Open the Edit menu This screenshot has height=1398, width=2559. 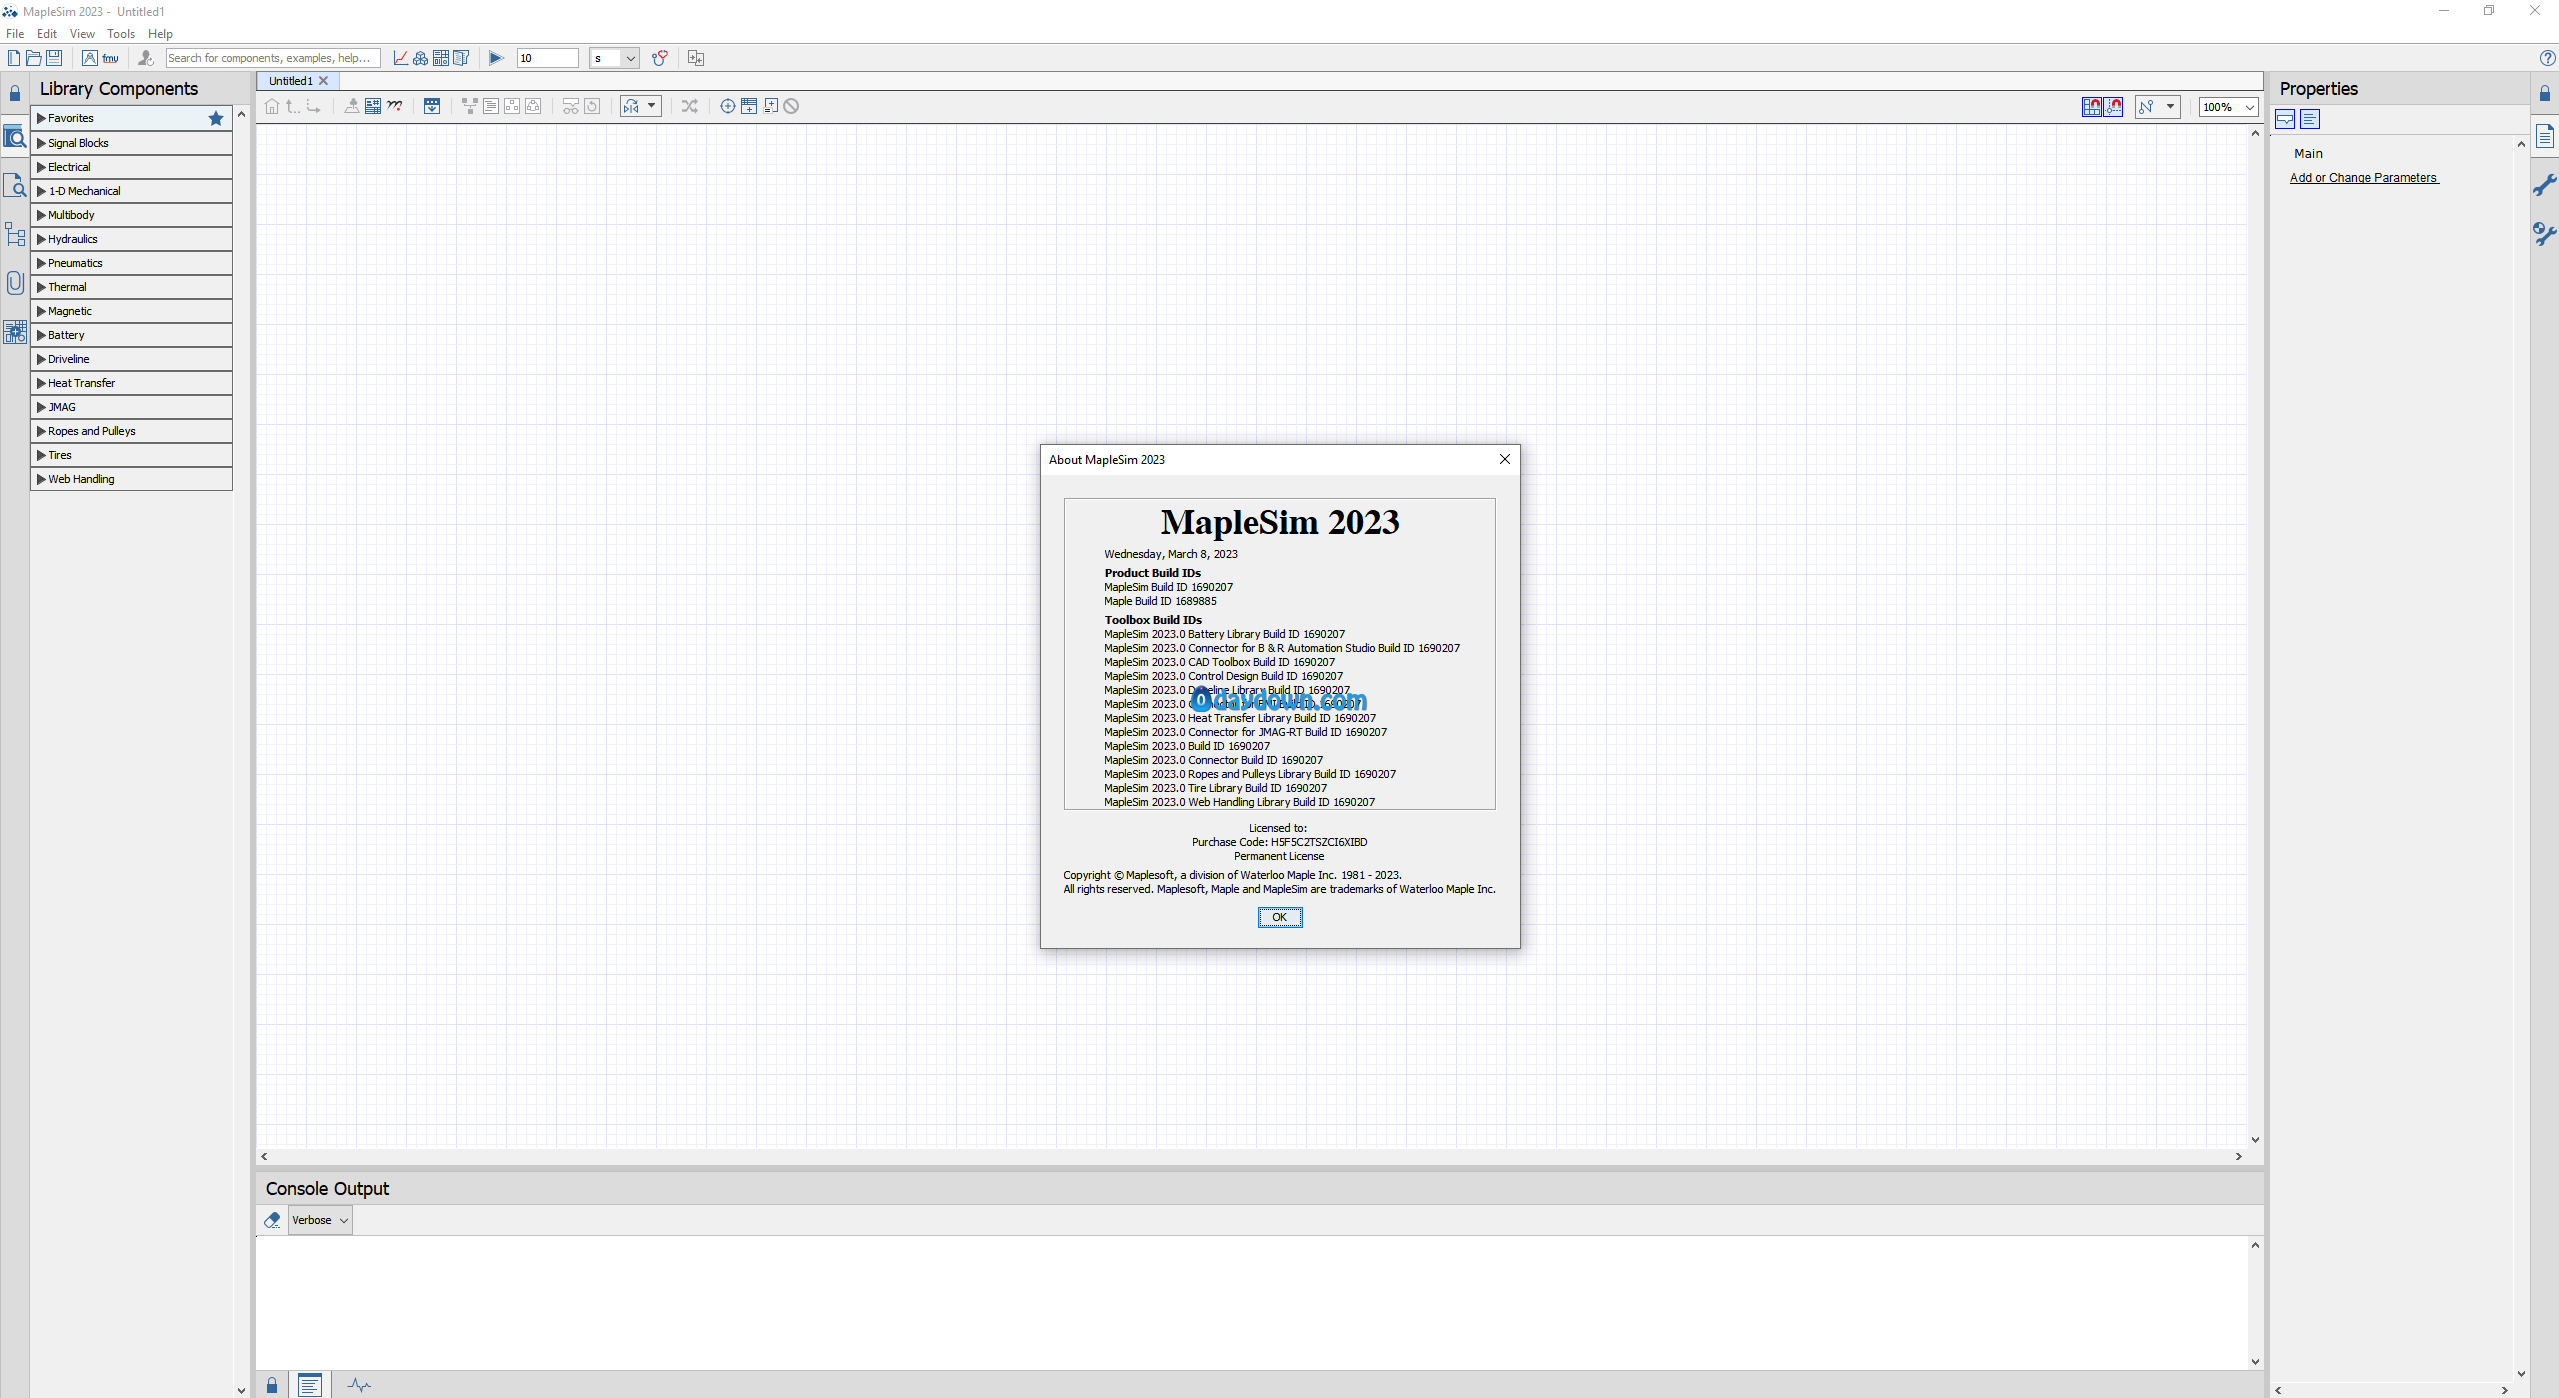(47, 34)
